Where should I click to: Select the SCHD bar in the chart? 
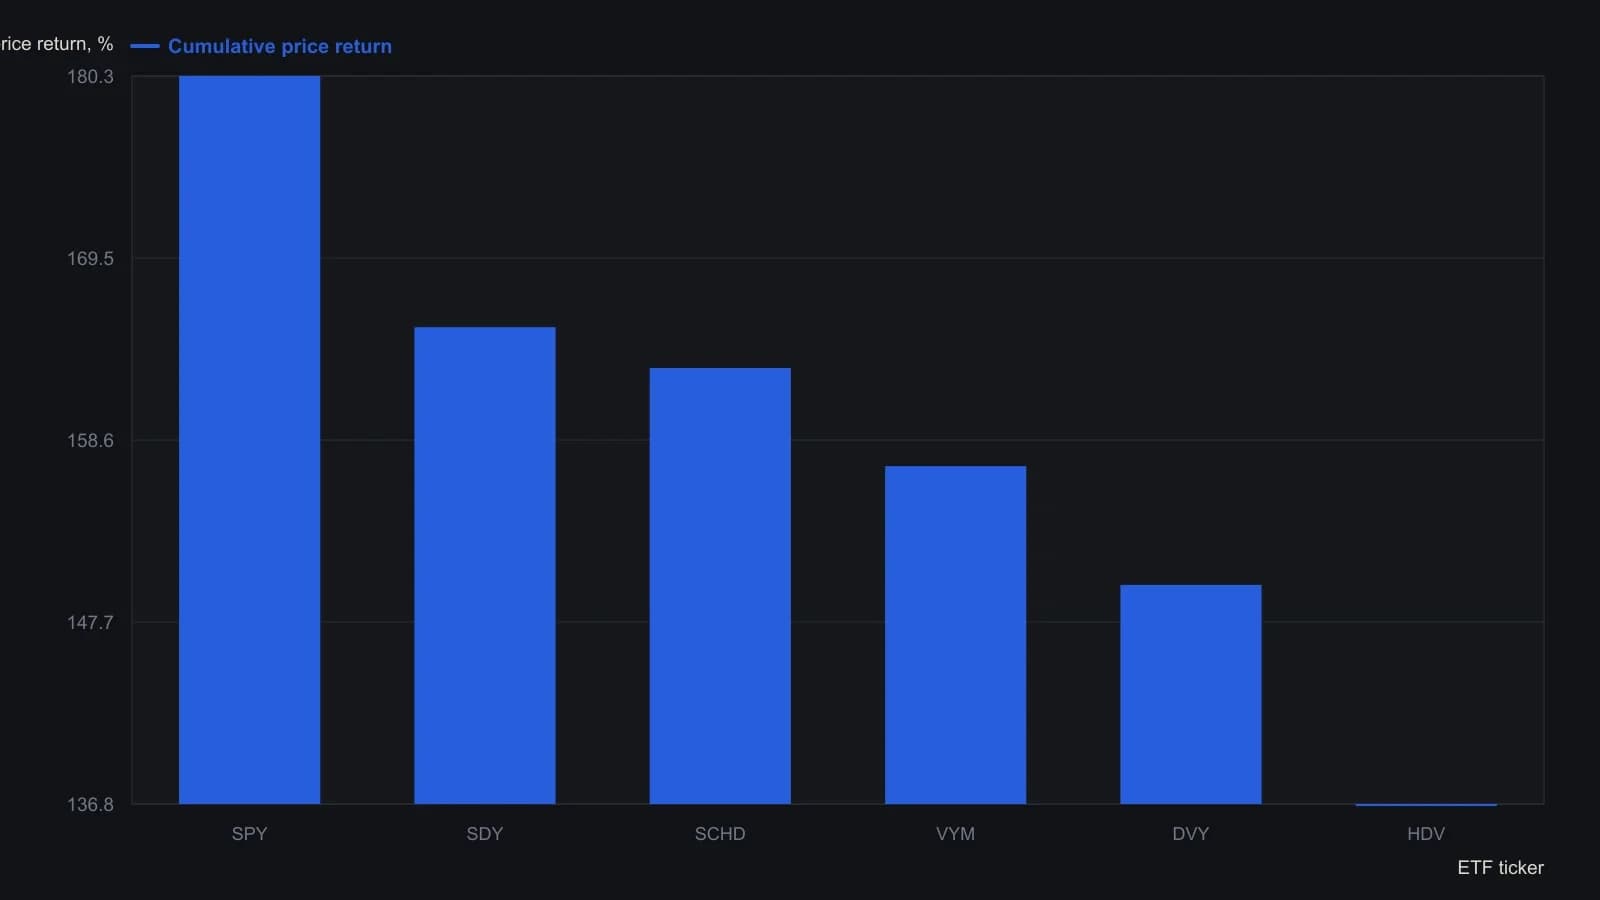[x=720, y=586]
